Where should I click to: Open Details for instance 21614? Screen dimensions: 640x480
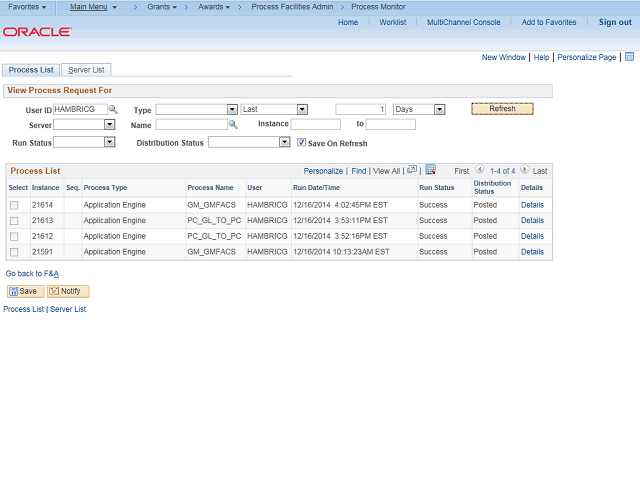pyautogui.click(x=532, y=205)
